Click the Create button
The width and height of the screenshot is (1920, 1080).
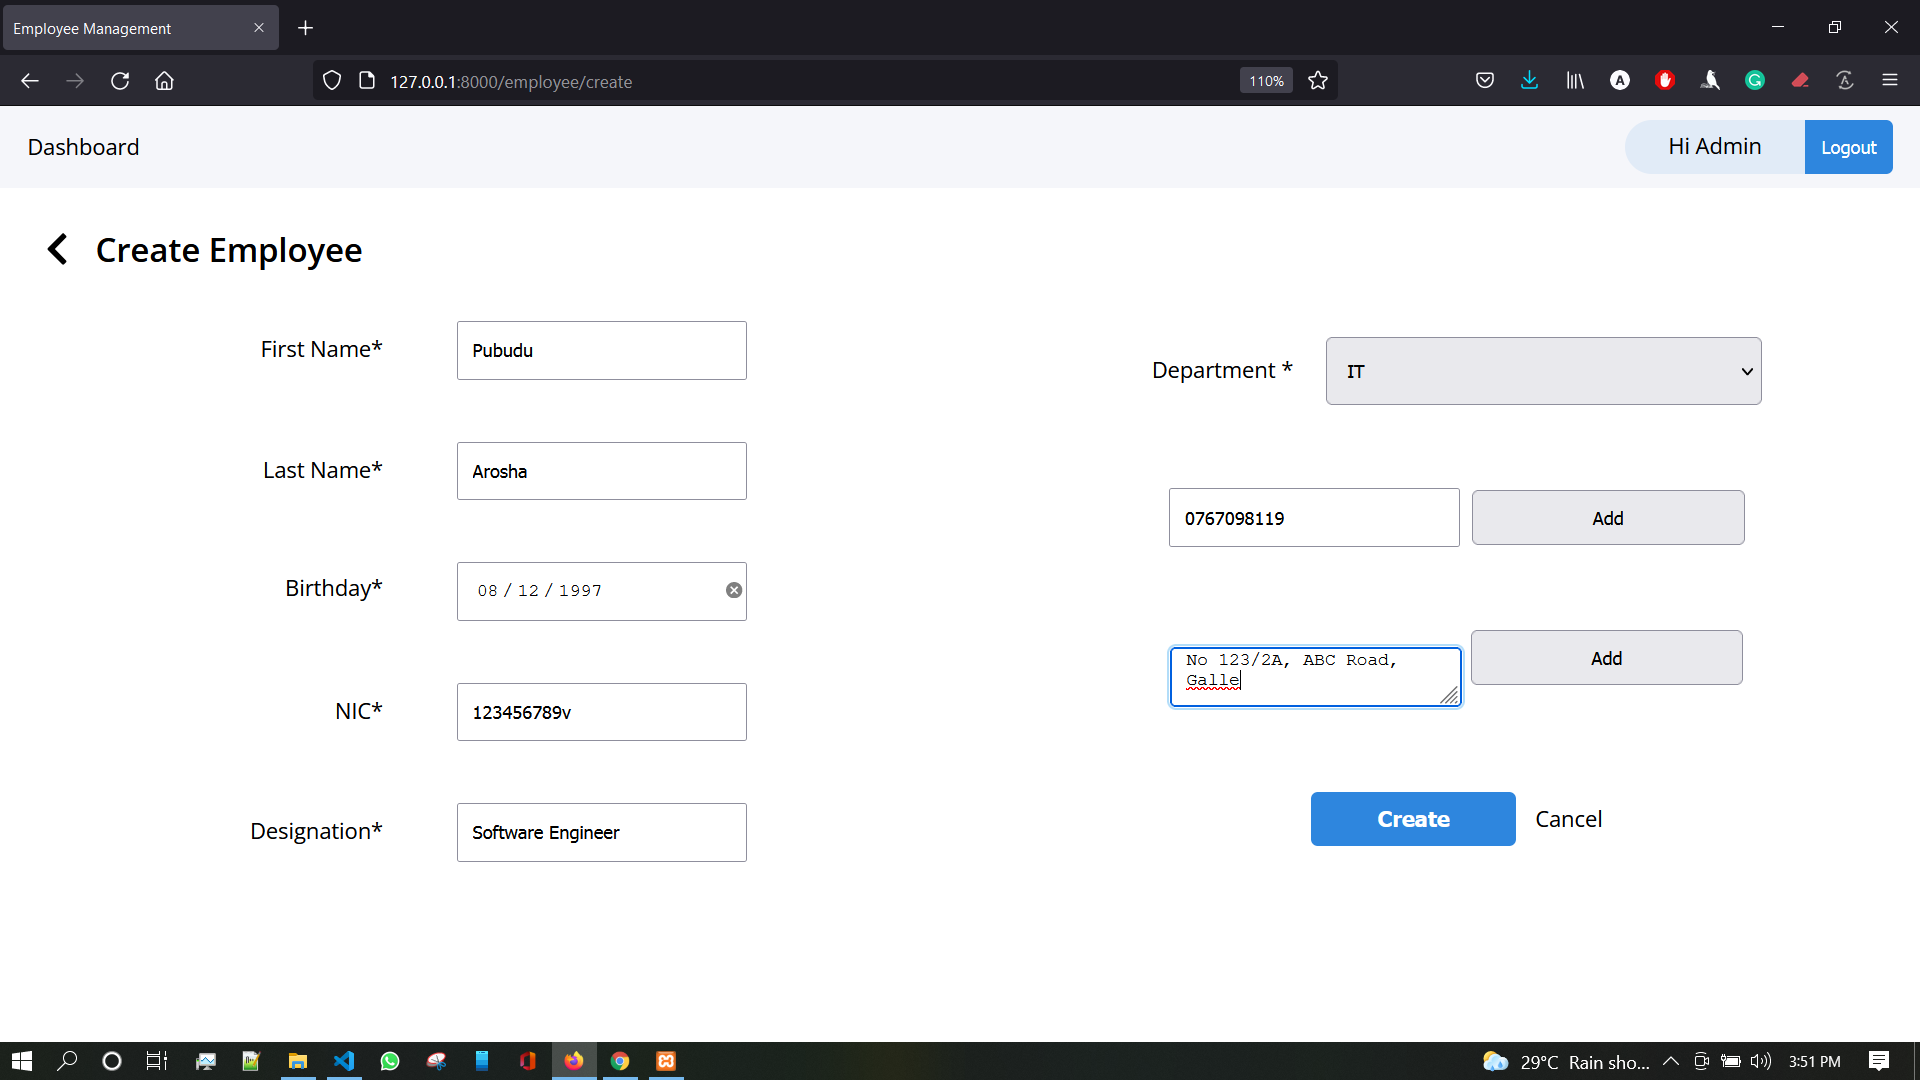[x=1413, y=819]
